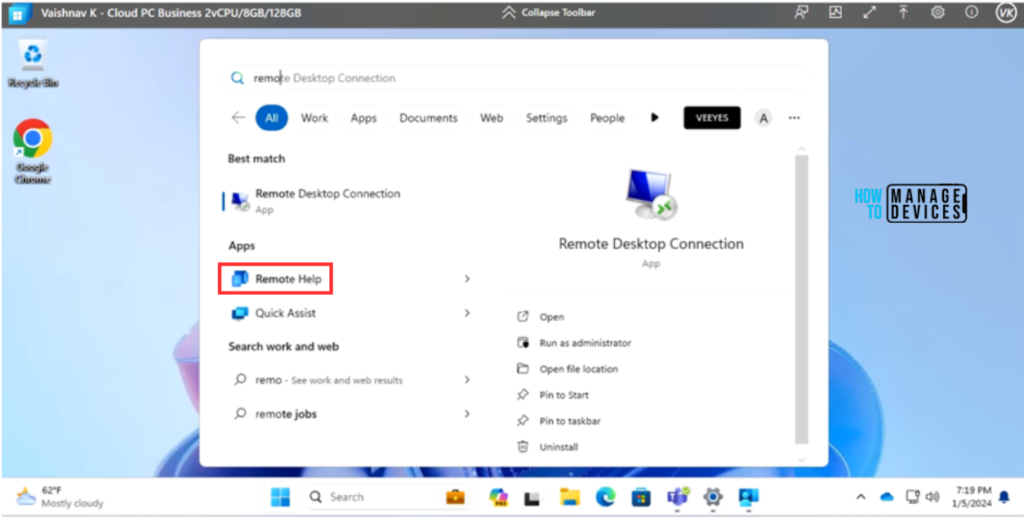The width and height of the screenshot is (1024, 517).
Task: Open Microsoft Store from the taskbar
Action: coord(641,497)
